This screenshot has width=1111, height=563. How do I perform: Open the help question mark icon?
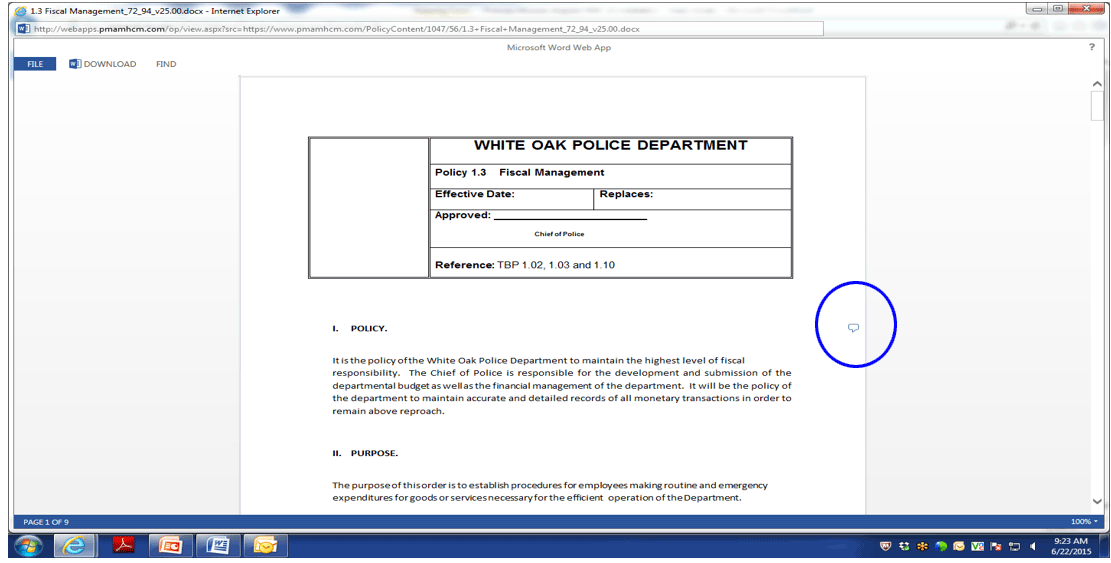1091,47
